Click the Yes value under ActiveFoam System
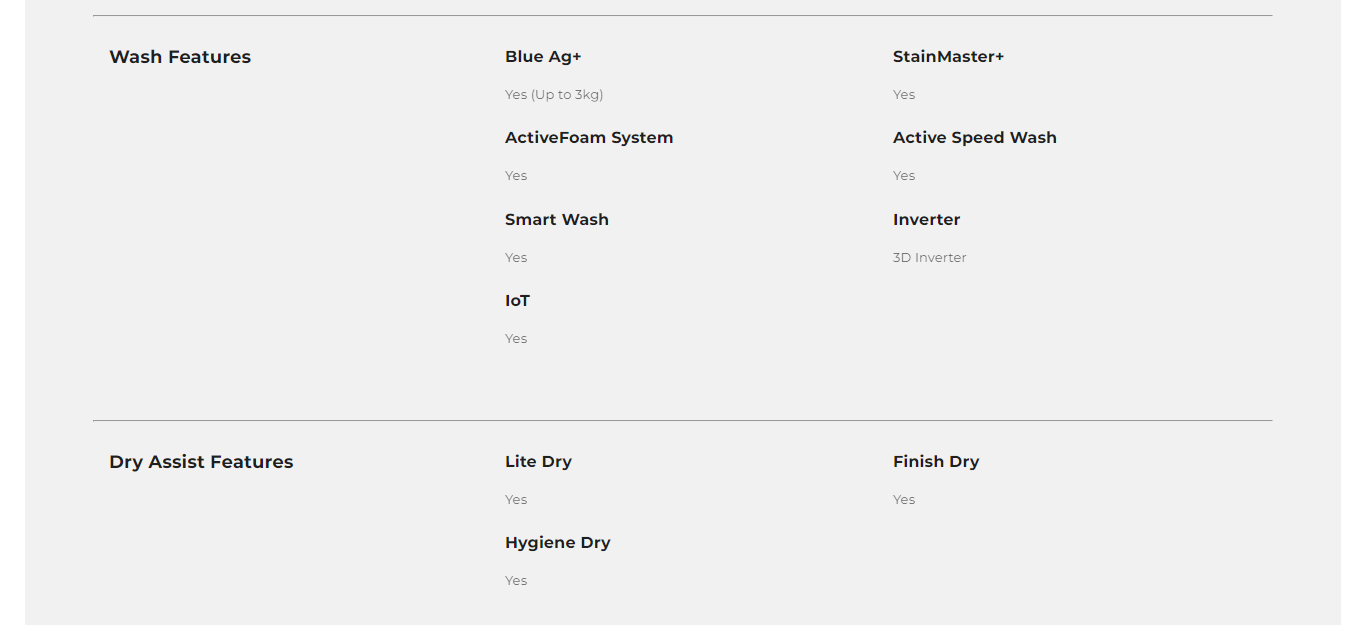This screenshot has width=1360, height=625. 516,176
